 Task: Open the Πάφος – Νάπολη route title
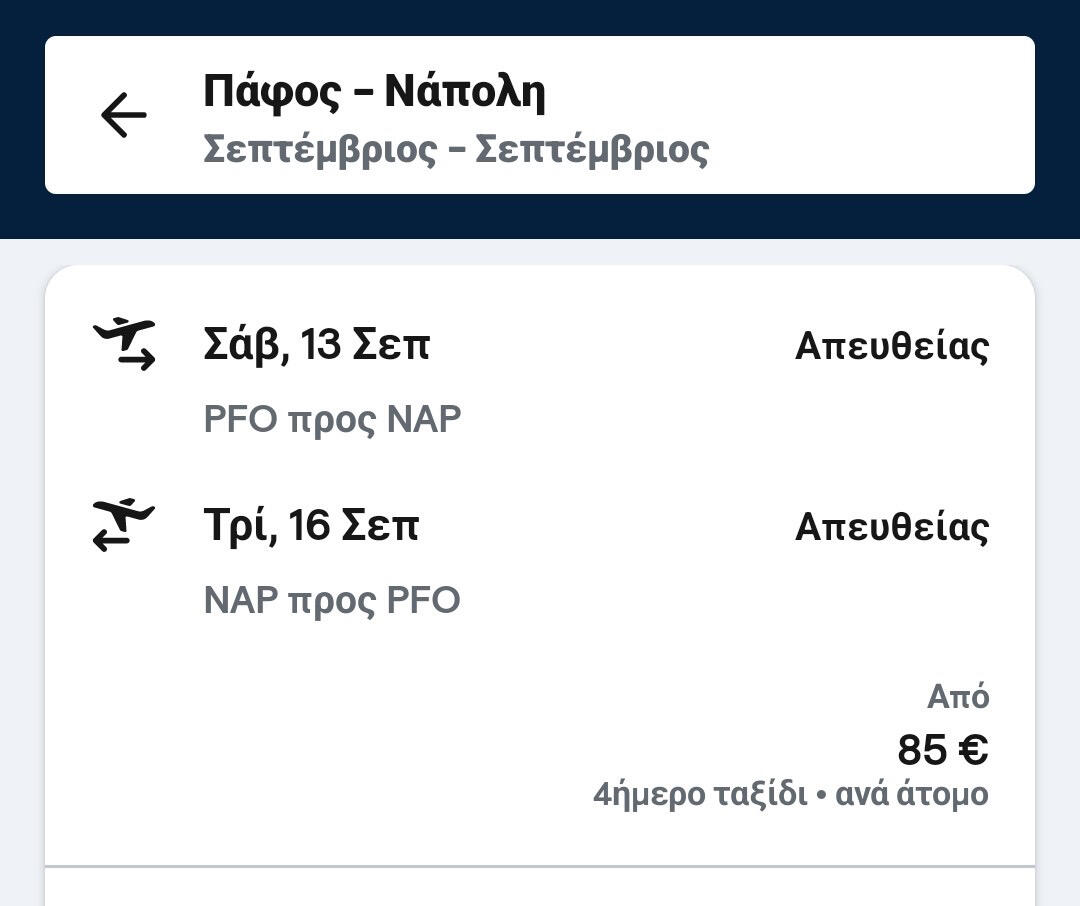tap(374, 92)
